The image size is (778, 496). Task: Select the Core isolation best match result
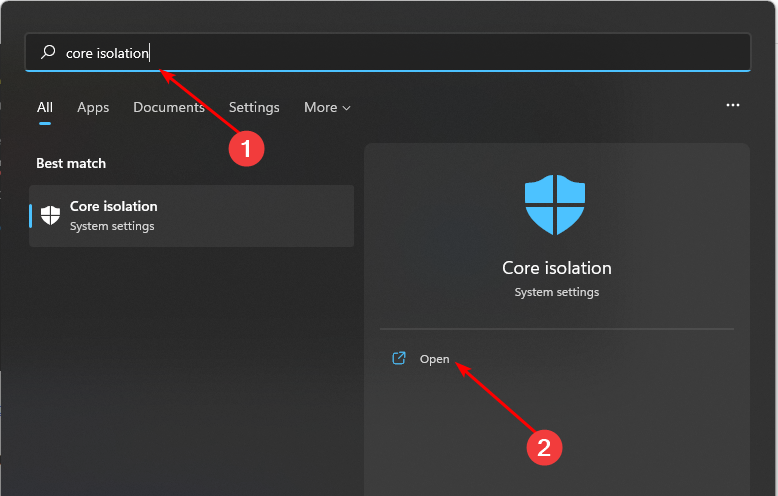192,216
